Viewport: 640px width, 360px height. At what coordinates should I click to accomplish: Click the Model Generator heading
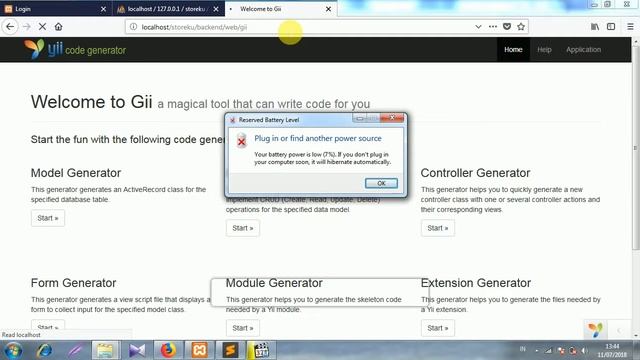76,173
